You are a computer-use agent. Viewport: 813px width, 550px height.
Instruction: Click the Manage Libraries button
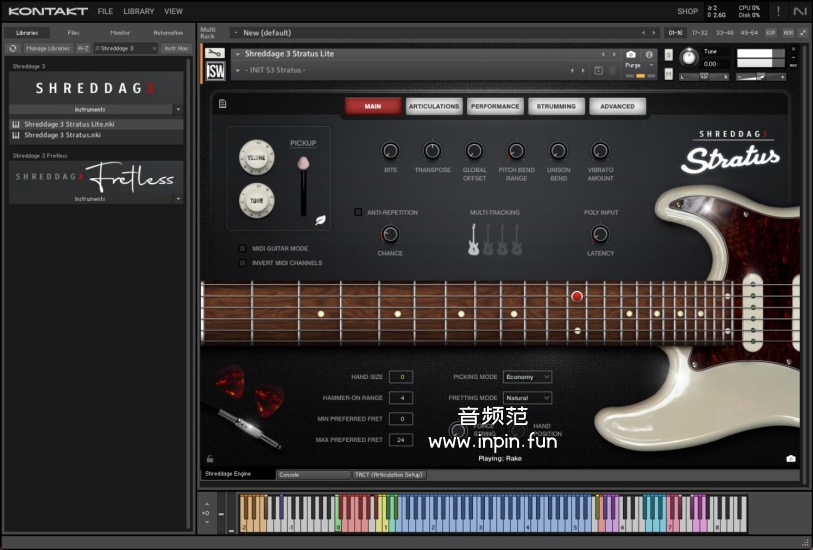(x=48, y=48)
